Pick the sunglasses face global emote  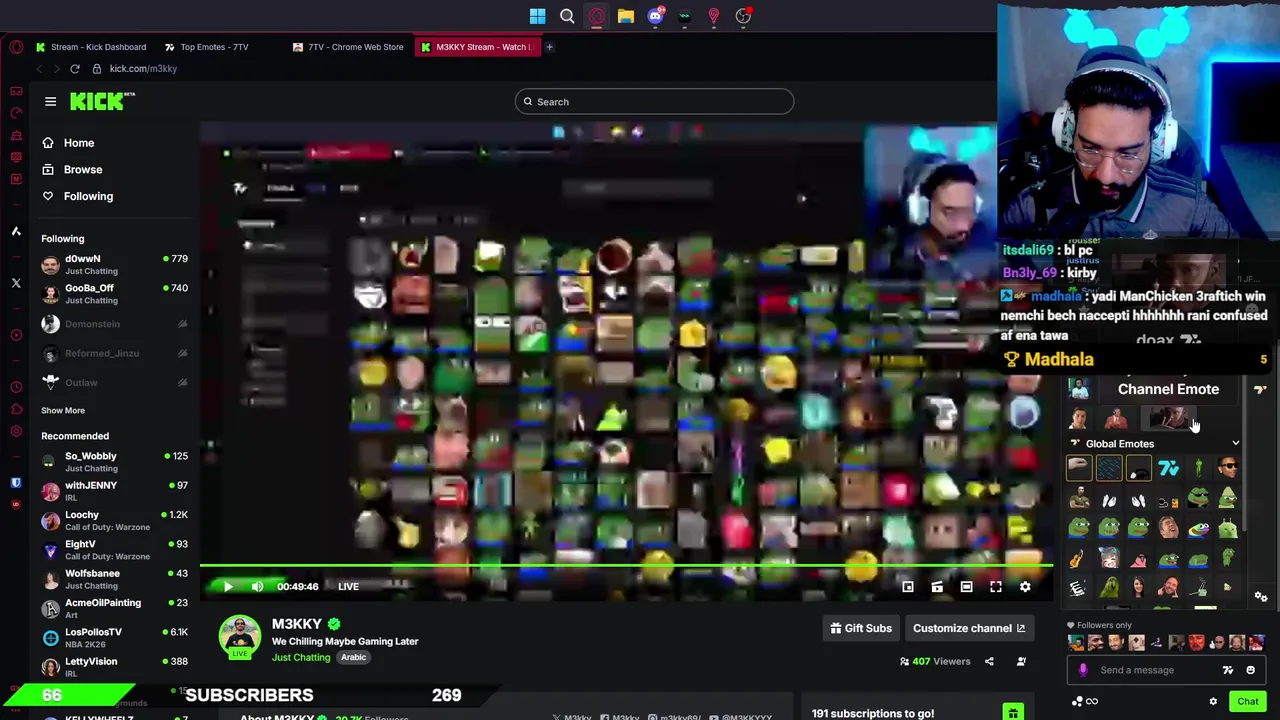coord(1228,468)
